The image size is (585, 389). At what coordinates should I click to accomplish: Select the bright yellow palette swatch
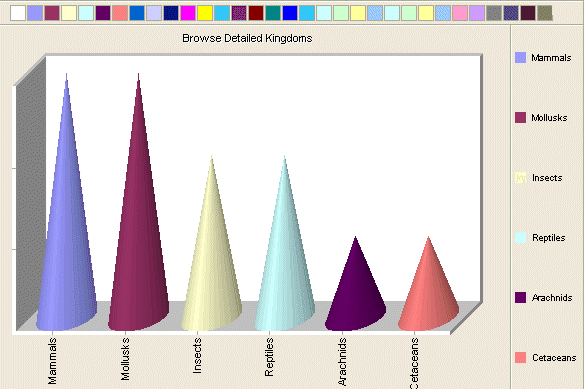tap(205, 13)
